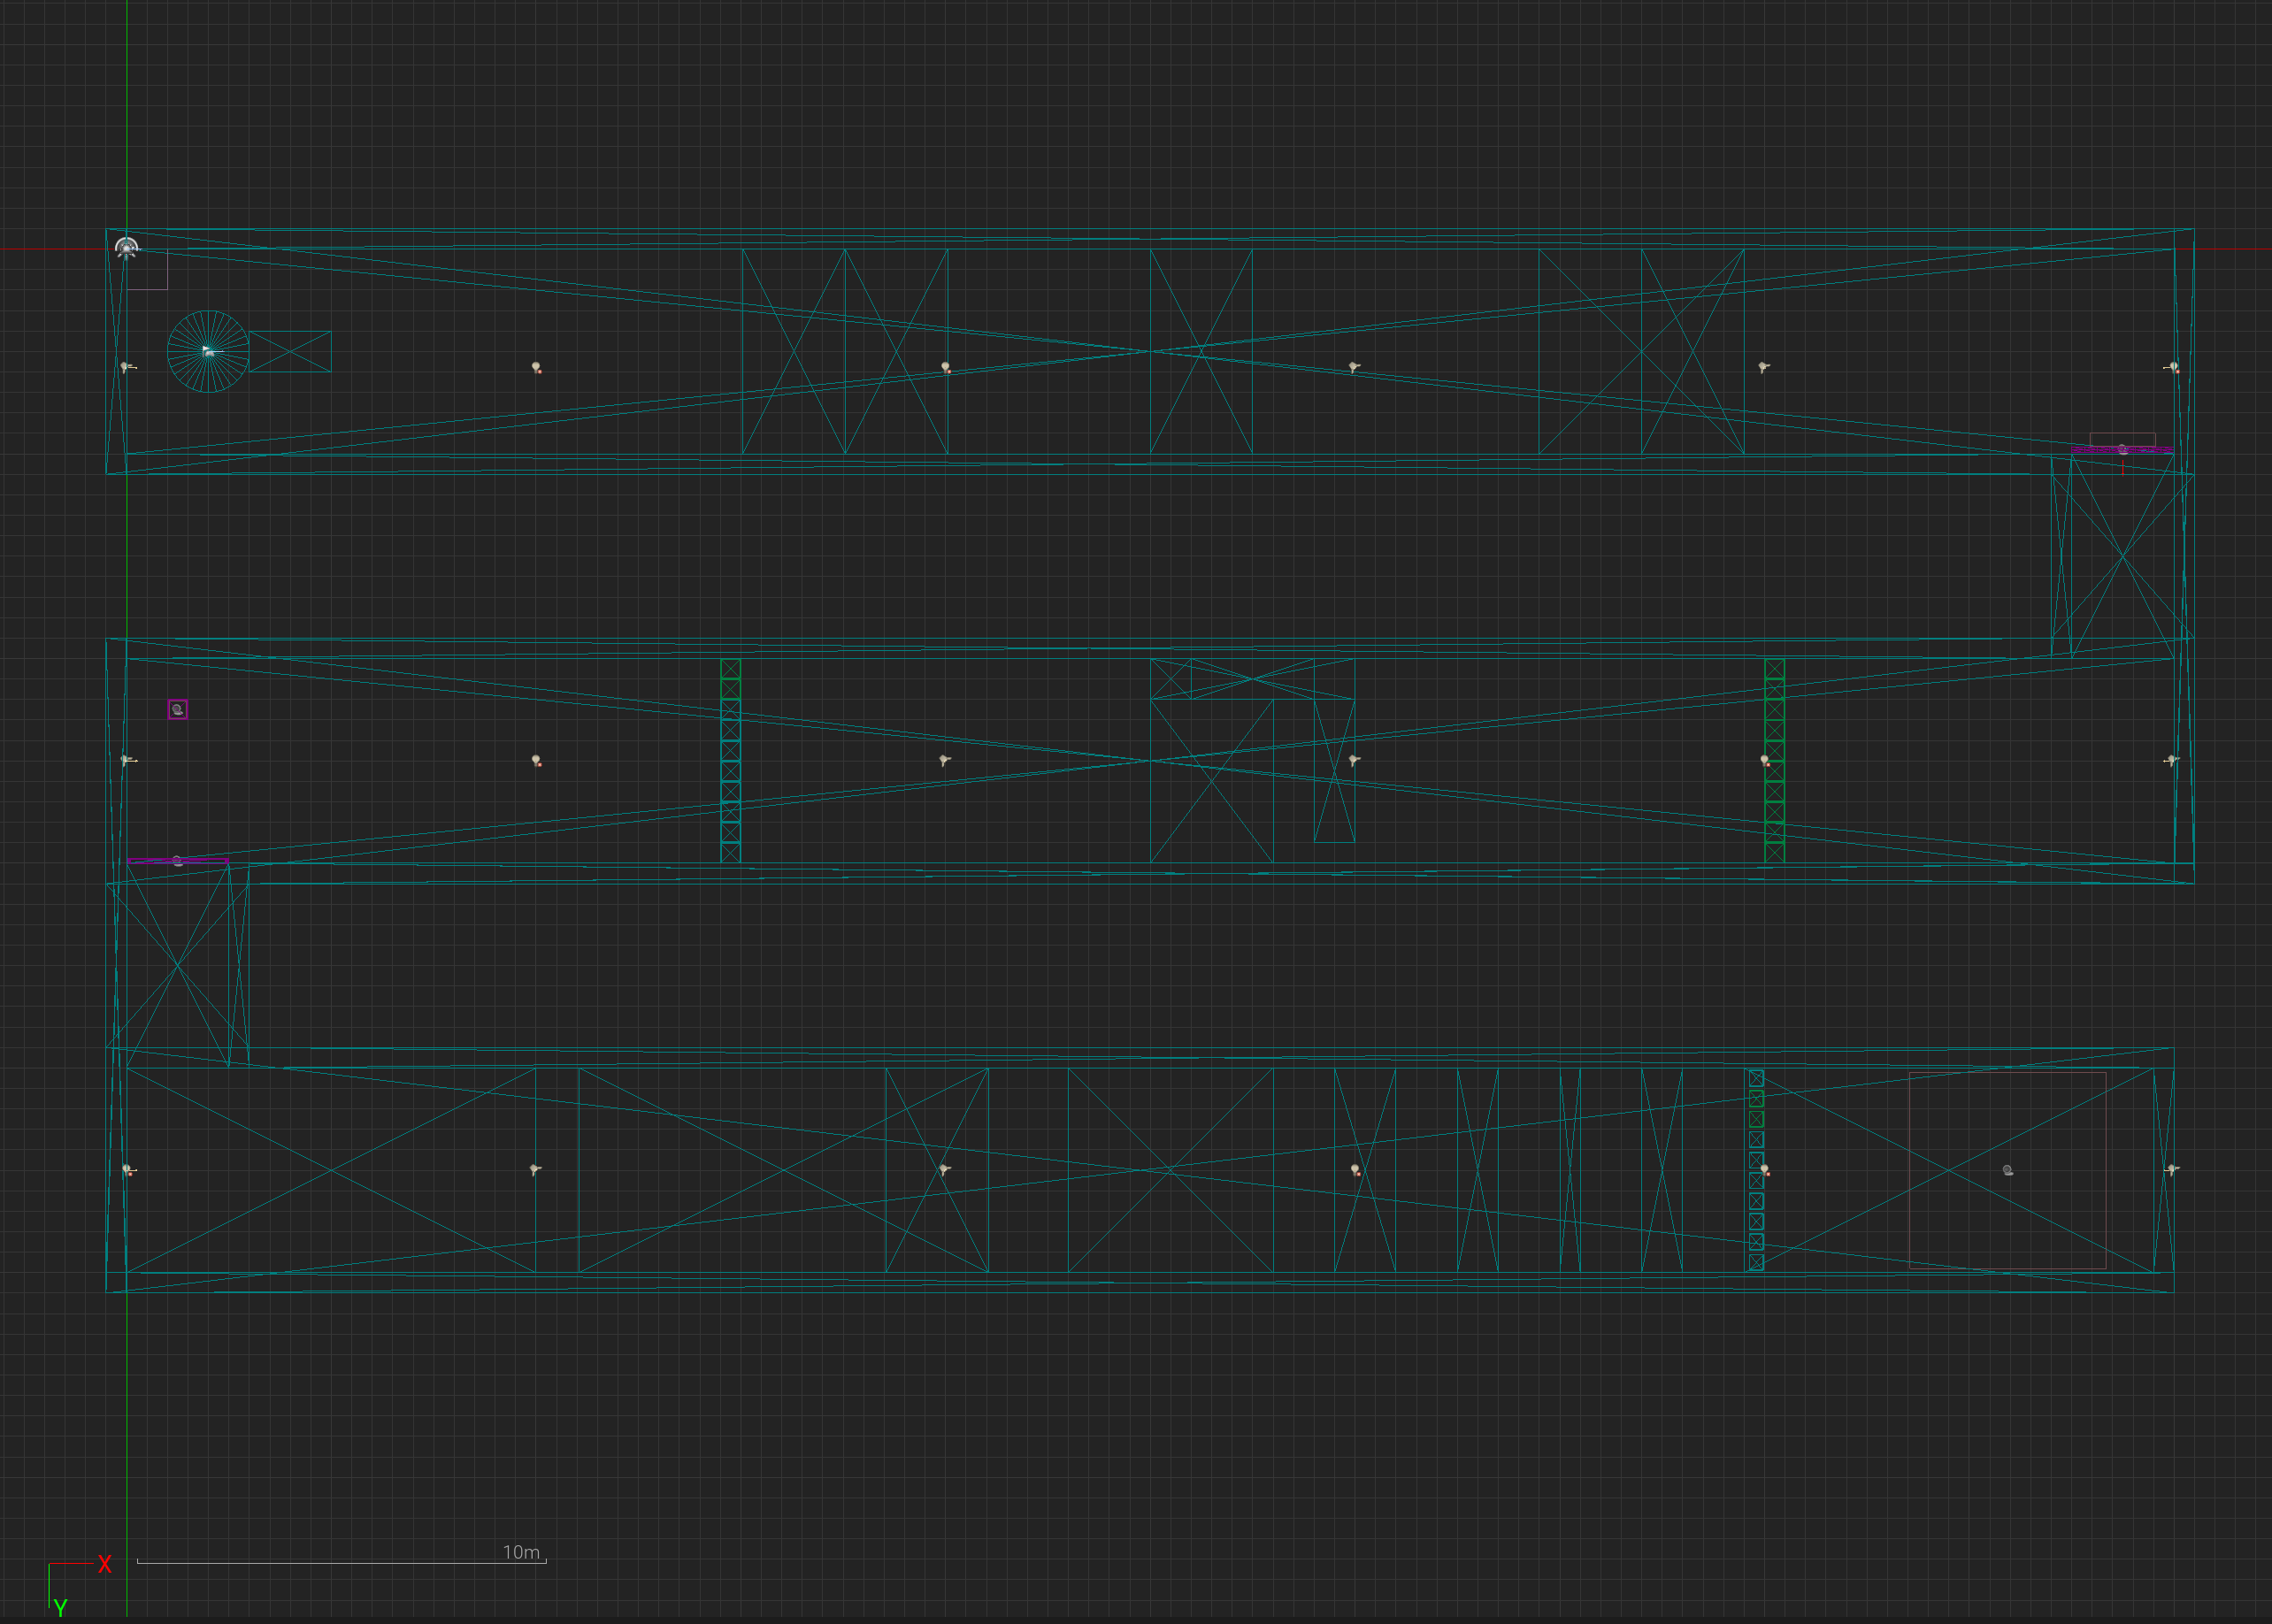Select the spotlight at the bottom corridor's right end

click(x=2171, y=1169)
